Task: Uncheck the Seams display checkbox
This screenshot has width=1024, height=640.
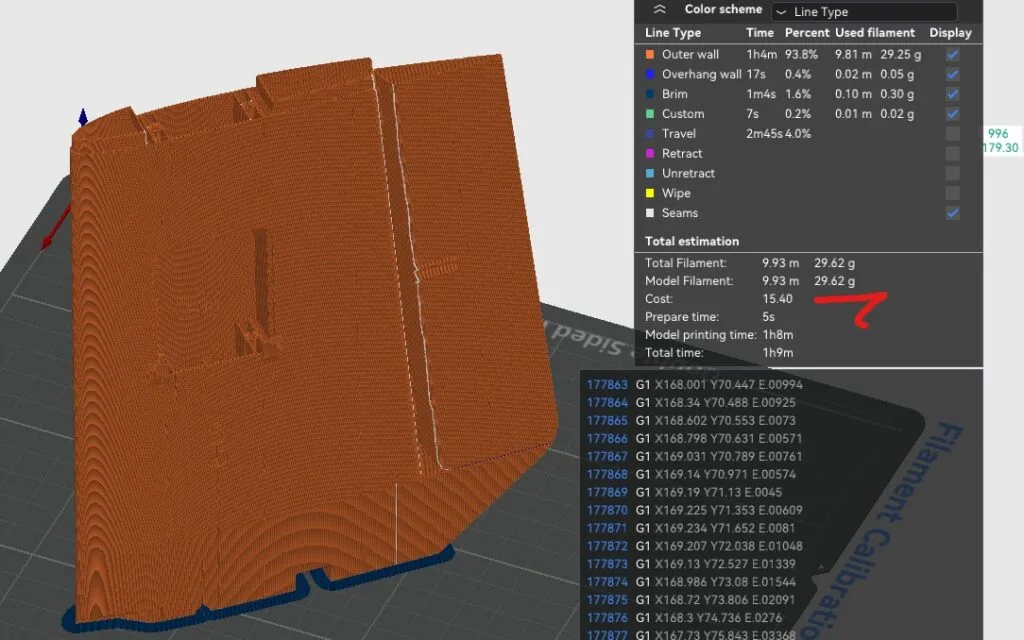Action: click(952, 213)
